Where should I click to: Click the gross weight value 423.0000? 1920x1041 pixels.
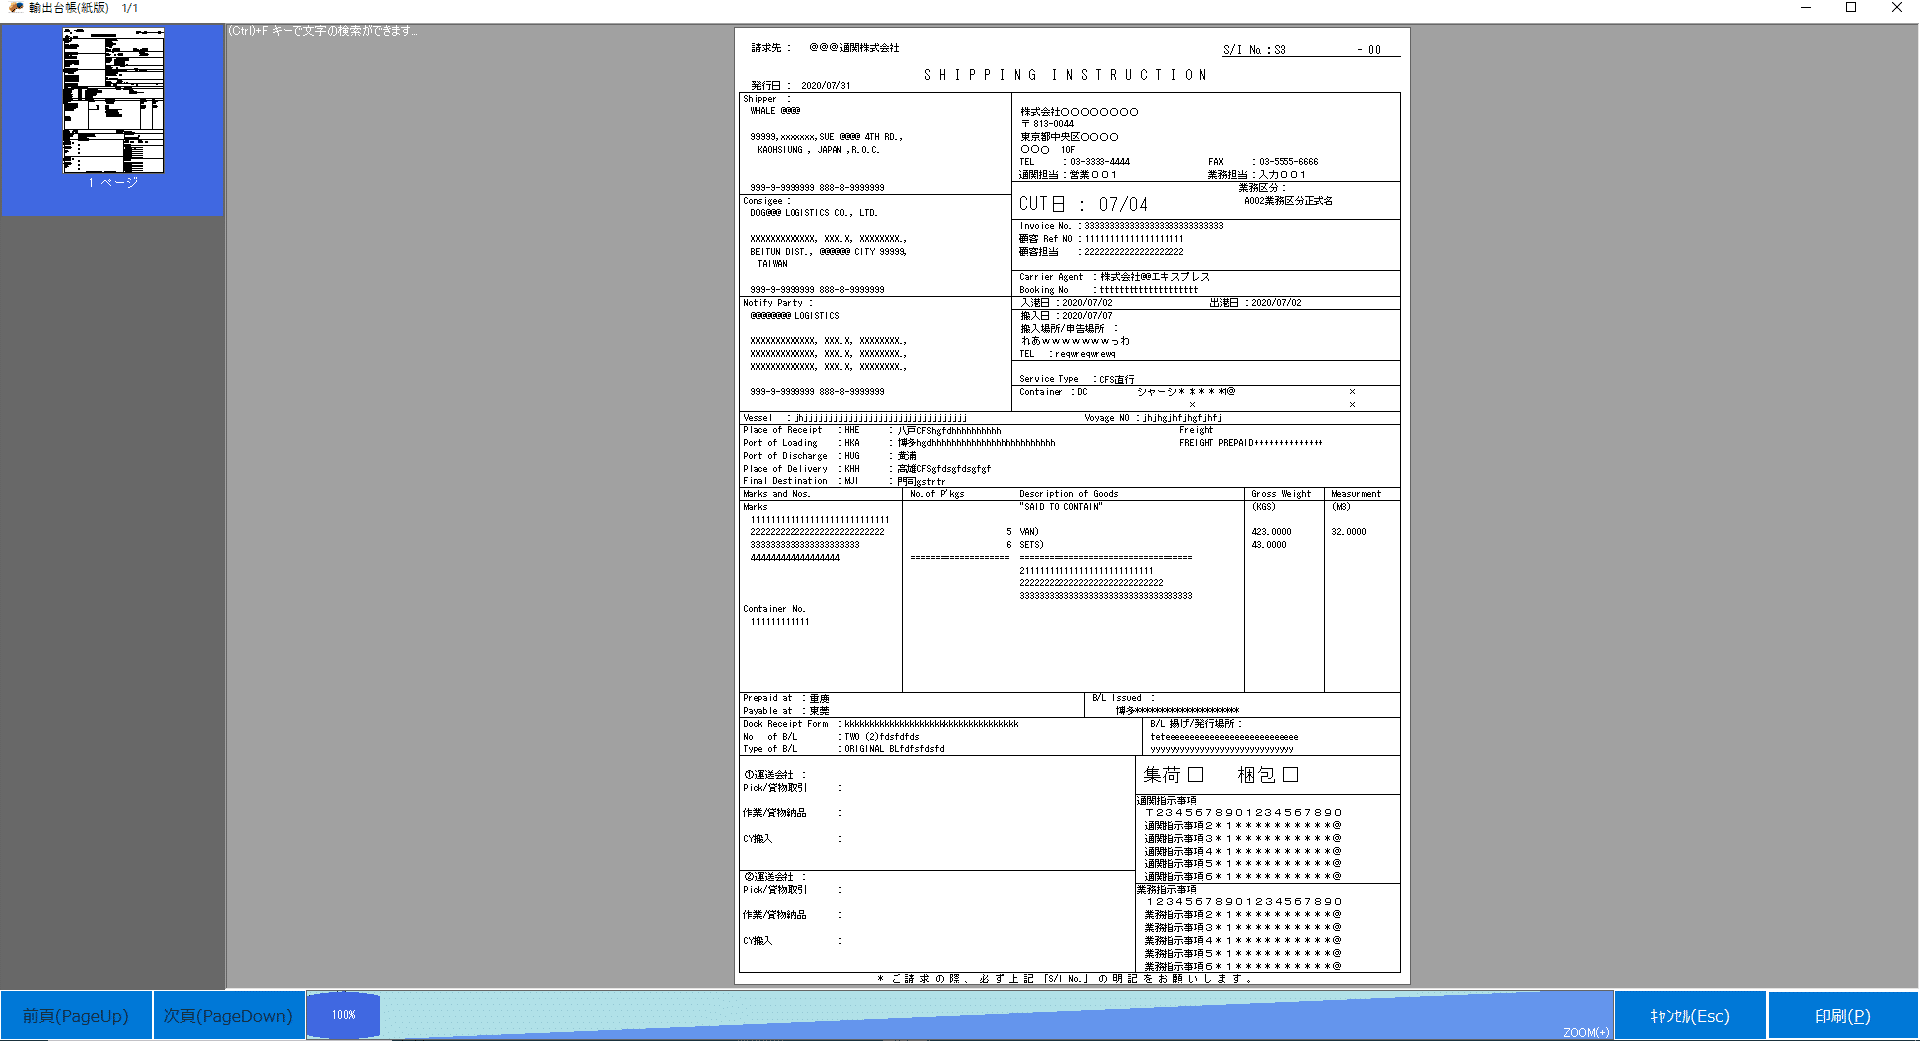tap(1271, 532)
